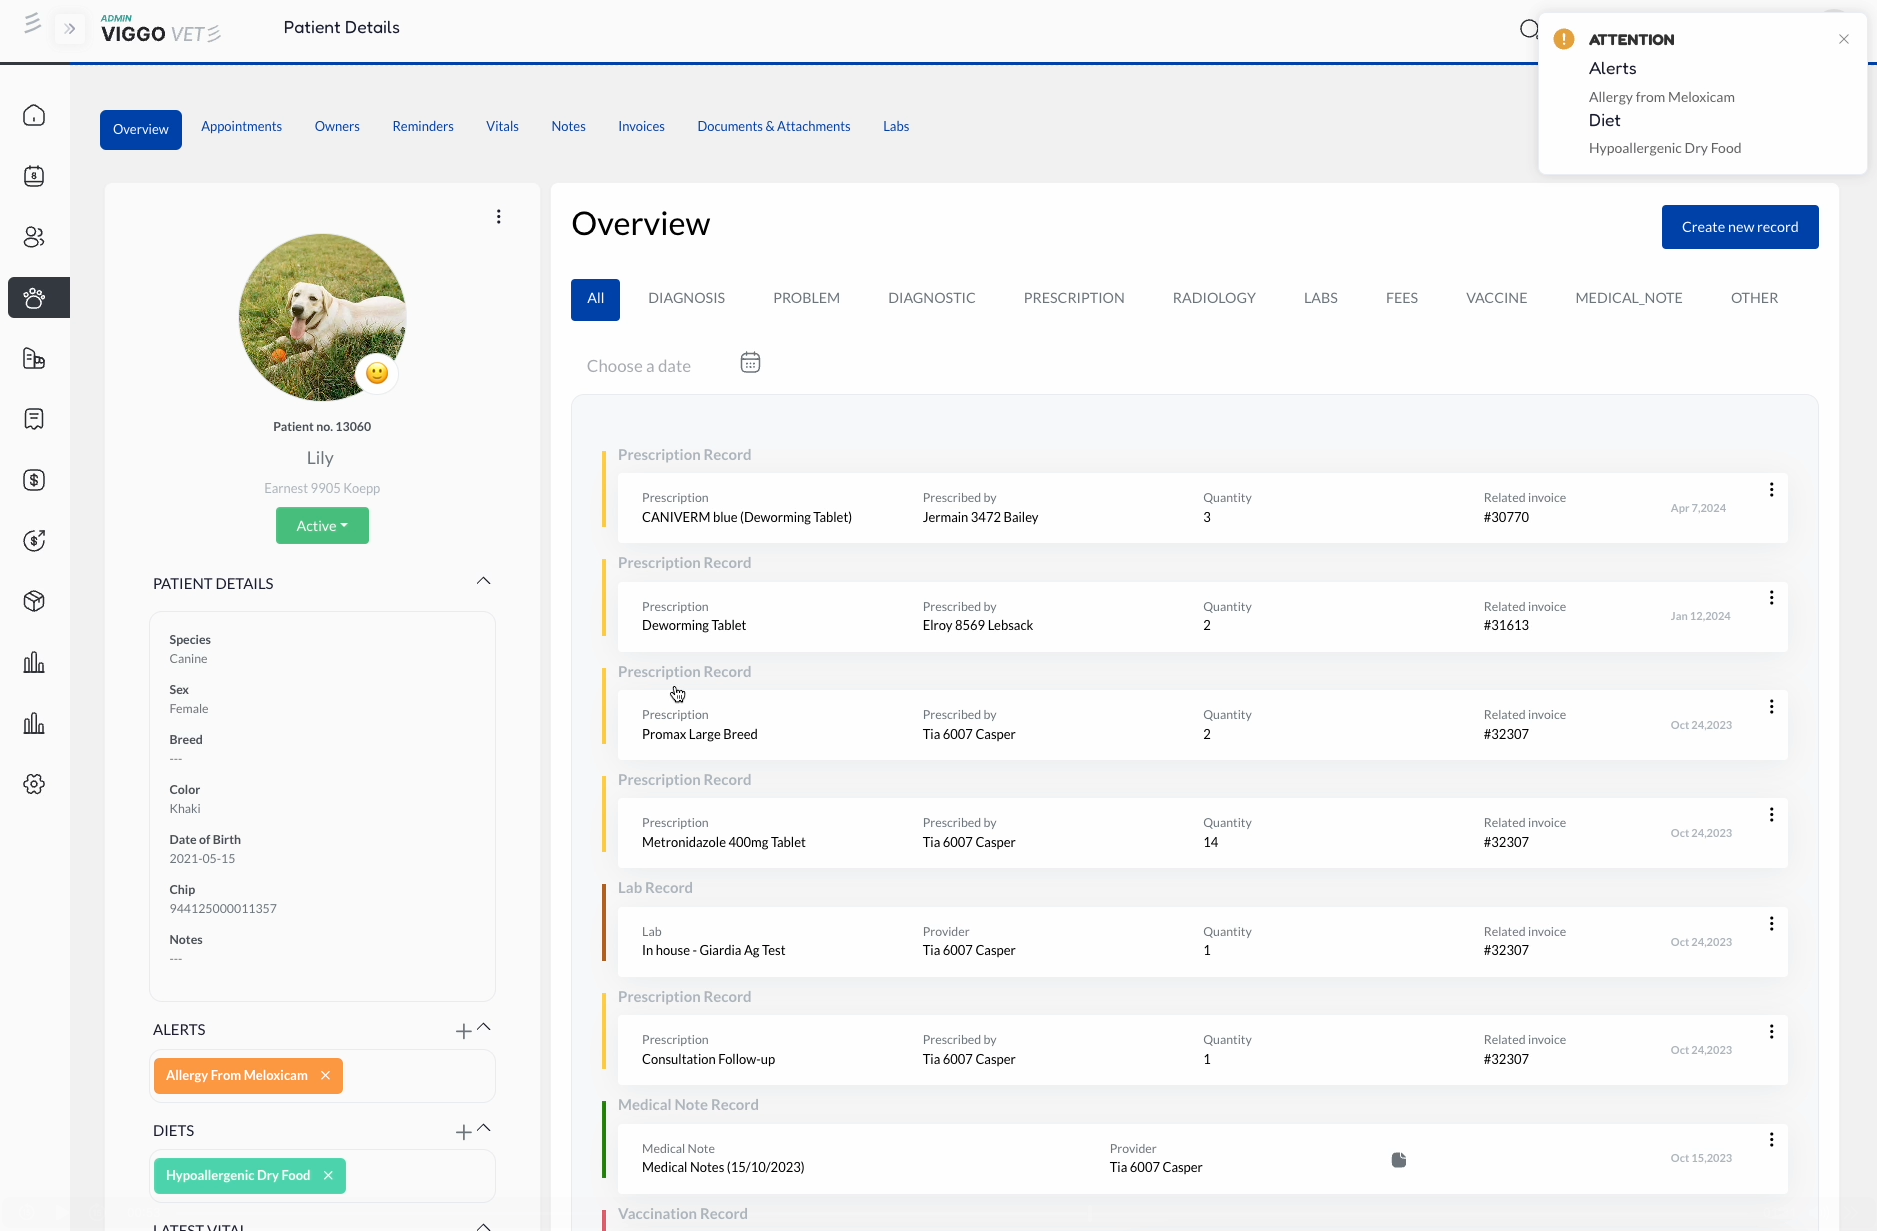Collapse the Patient Details section

(x=483, y=581)
